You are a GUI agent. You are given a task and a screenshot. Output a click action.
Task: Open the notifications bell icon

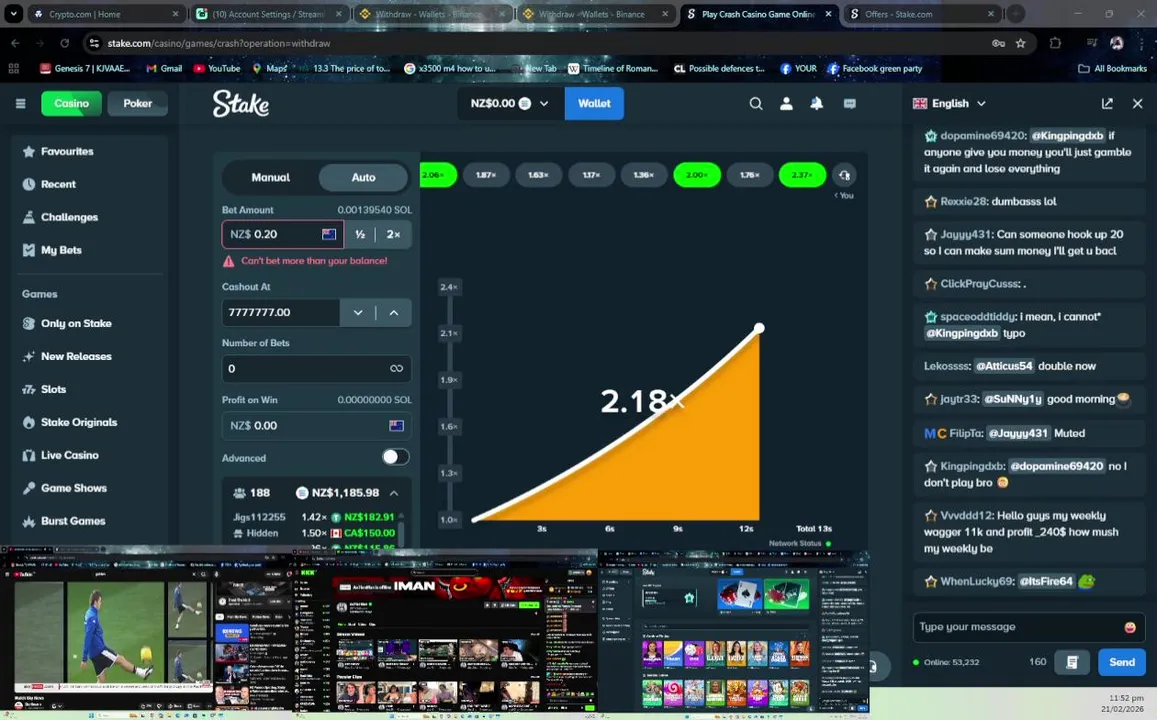[x=817, y=103]
